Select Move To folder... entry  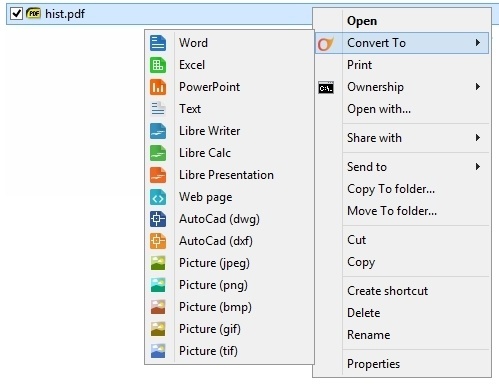click(x=392, y=211)
